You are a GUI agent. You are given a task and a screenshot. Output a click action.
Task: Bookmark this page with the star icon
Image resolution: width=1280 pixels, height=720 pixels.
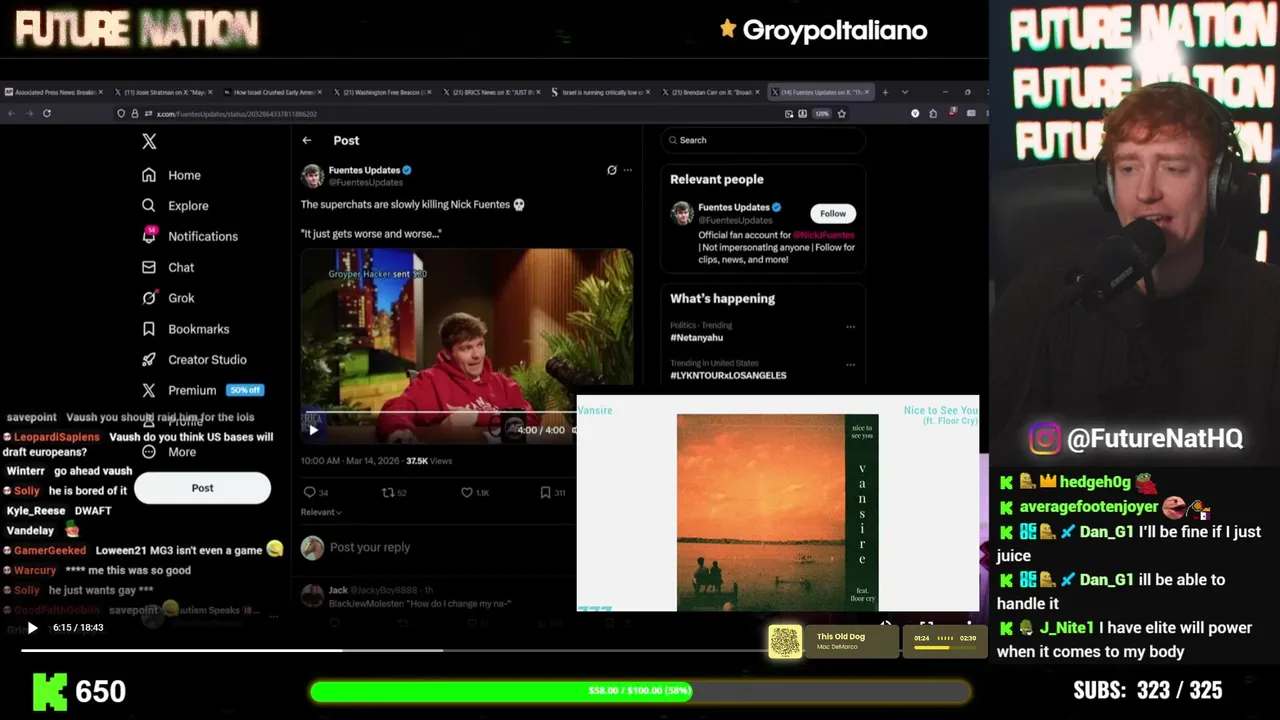(841, 114)
